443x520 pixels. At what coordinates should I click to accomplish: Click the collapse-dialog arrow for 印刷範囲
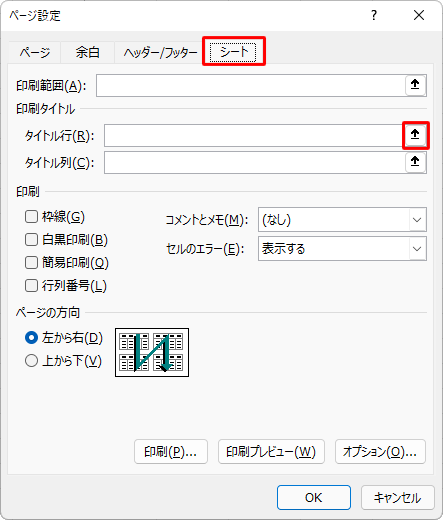(x=415, y=85)
